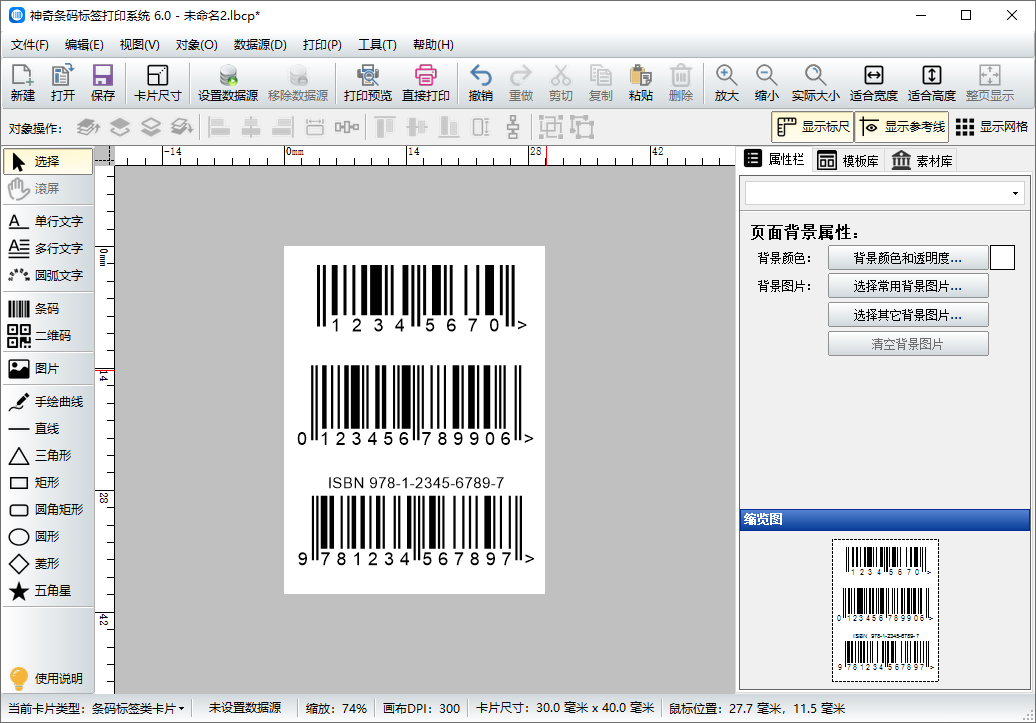Click the 清空背景图片 button
Viewport: 1036px width, 723px height.
pos(908,344)
